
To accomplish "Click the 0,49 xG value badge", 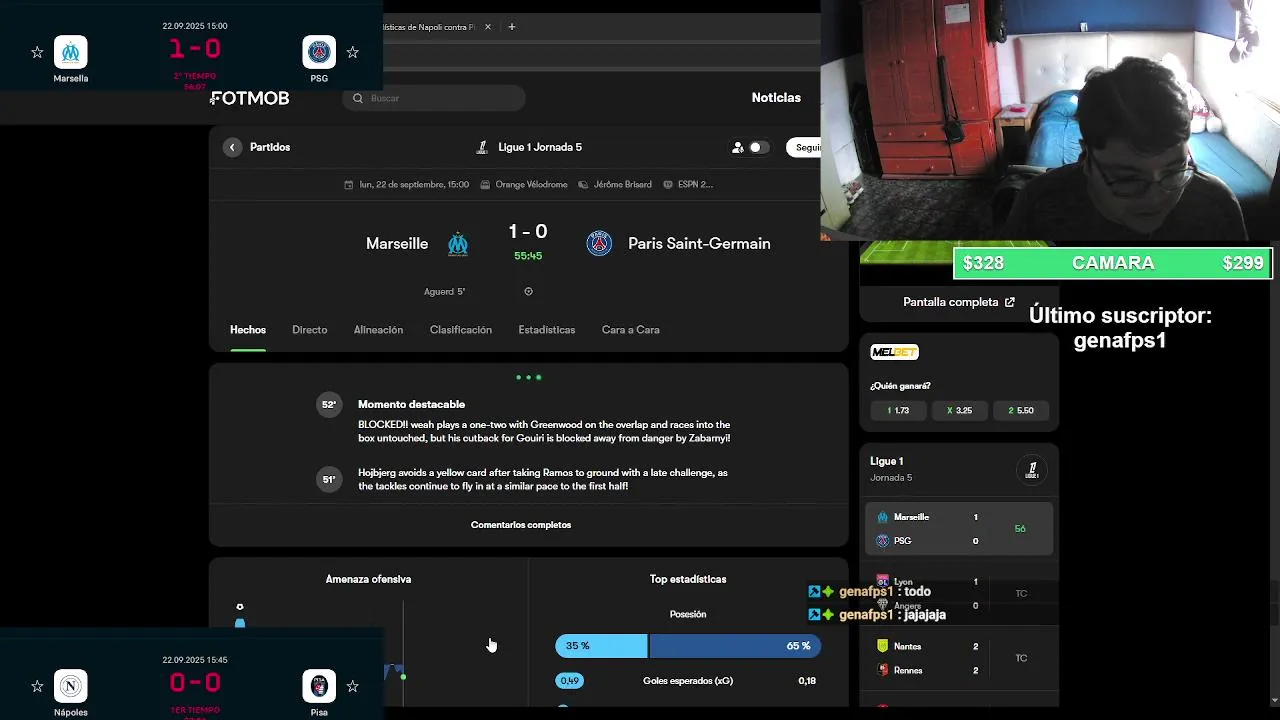I will coord(569,681).
